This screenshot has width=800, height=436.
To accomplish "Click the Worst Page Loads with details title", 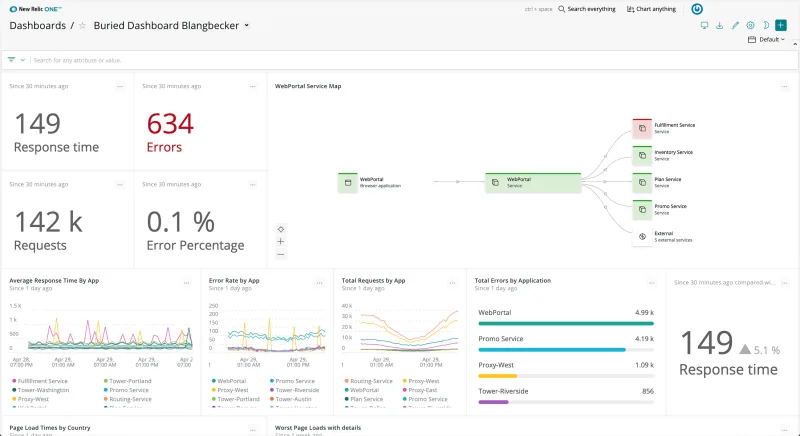I will click(318, 428).
